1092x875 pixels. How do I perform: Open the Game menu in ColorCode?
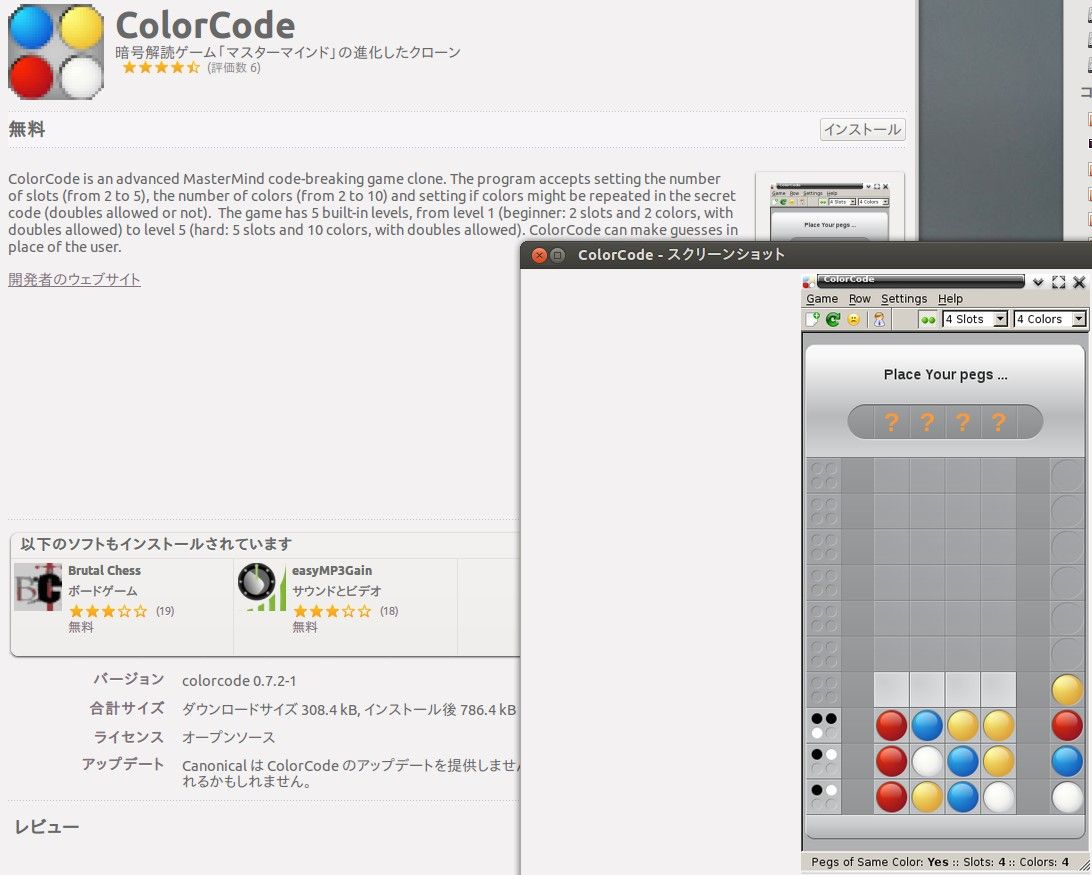(x=822, y=299)
